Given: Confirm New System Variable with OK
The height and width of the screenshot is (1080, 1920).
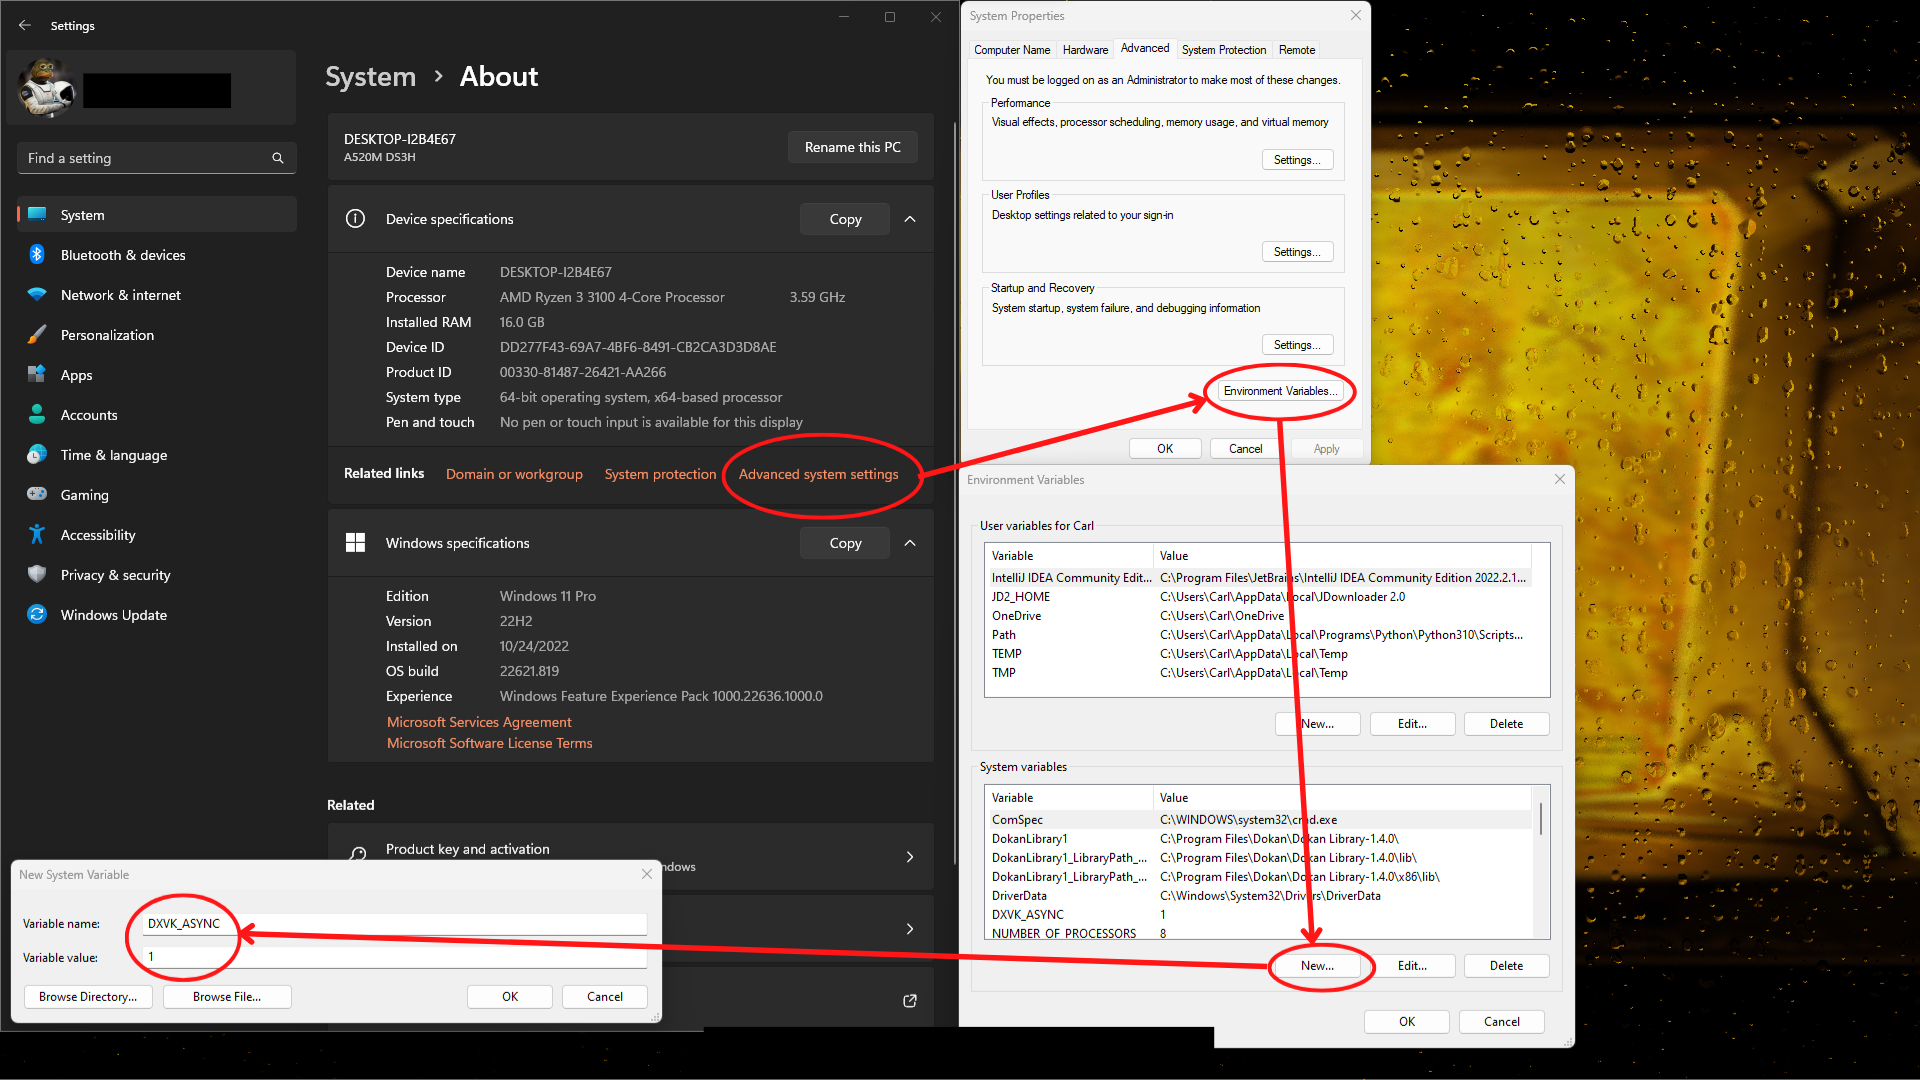Looking at the screenshot, I should click(x=510, y=997).
